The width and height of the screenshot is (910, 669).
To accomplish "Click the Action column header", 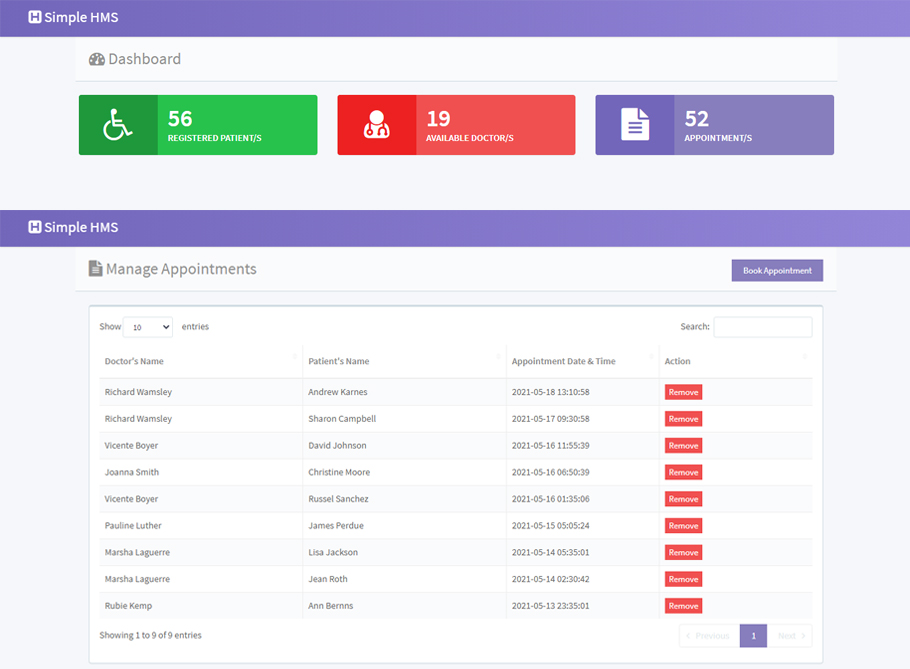I will (736, 361).
